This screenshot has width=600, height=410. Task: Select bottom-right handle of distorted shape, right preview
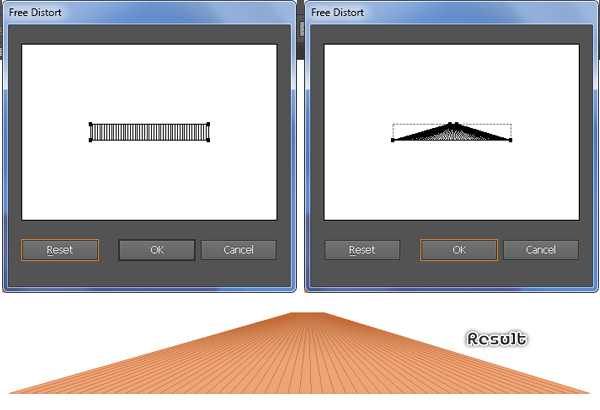tap(510, 140)
